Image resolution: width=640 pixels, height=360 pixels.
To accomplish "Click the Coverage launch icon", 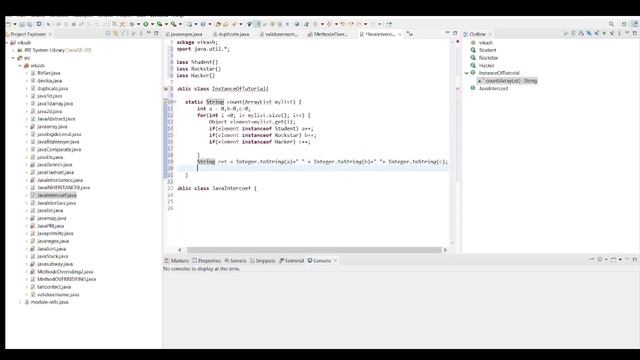I will (160, 24).
